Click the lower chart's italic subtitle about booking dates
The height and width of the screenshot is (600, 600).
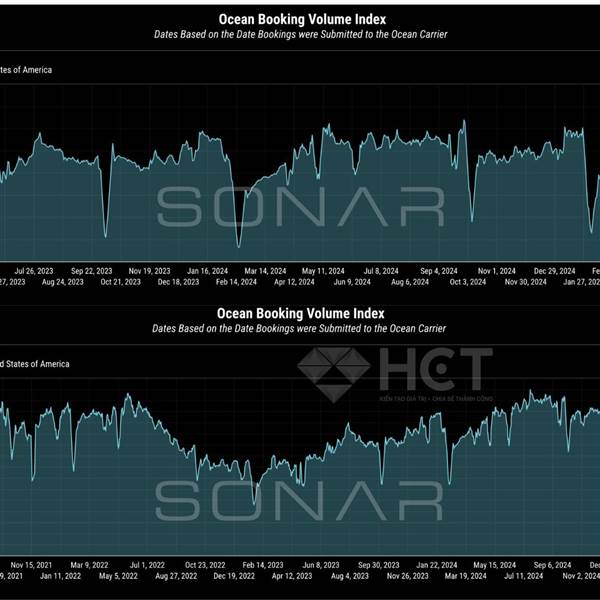[x=299, y=329]
